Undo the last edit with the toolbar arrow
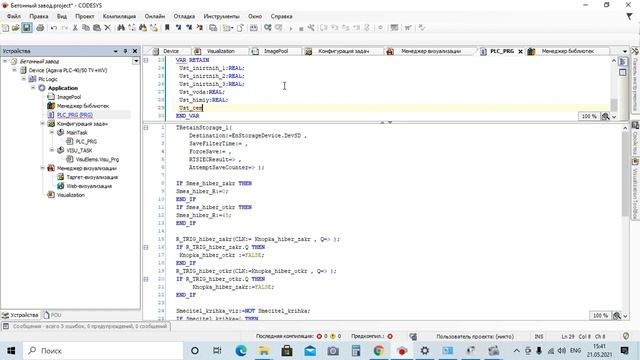 tap(54, 28)
